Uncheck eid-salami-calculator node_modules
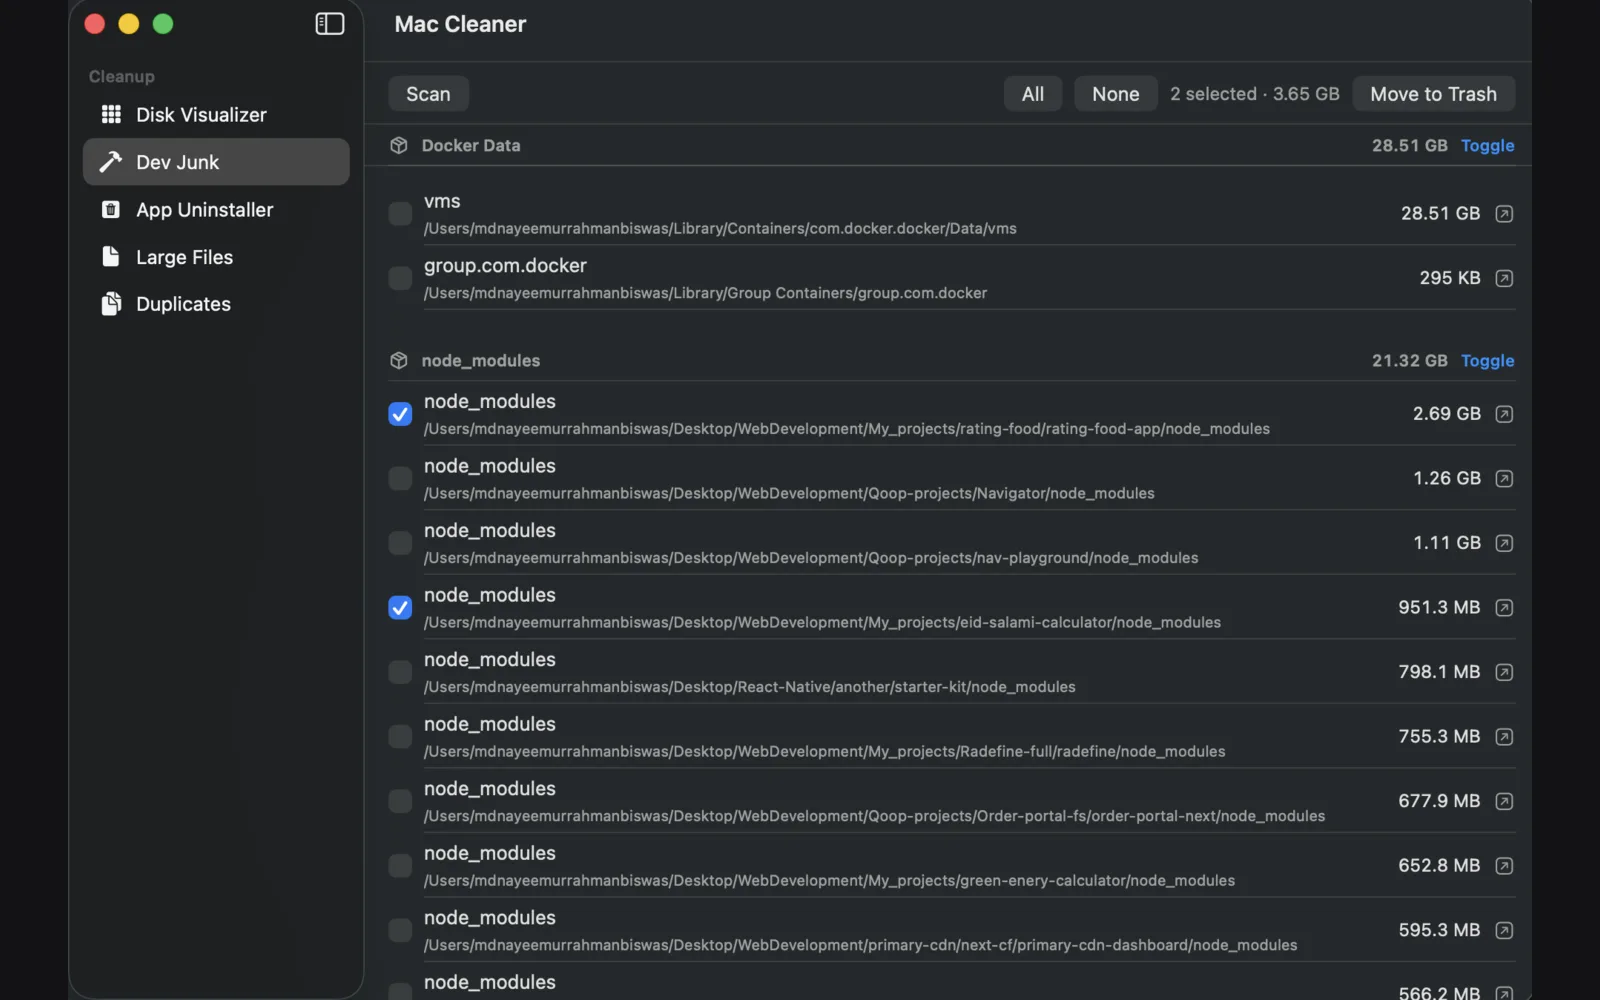1600x1000 pixels. 400,608
